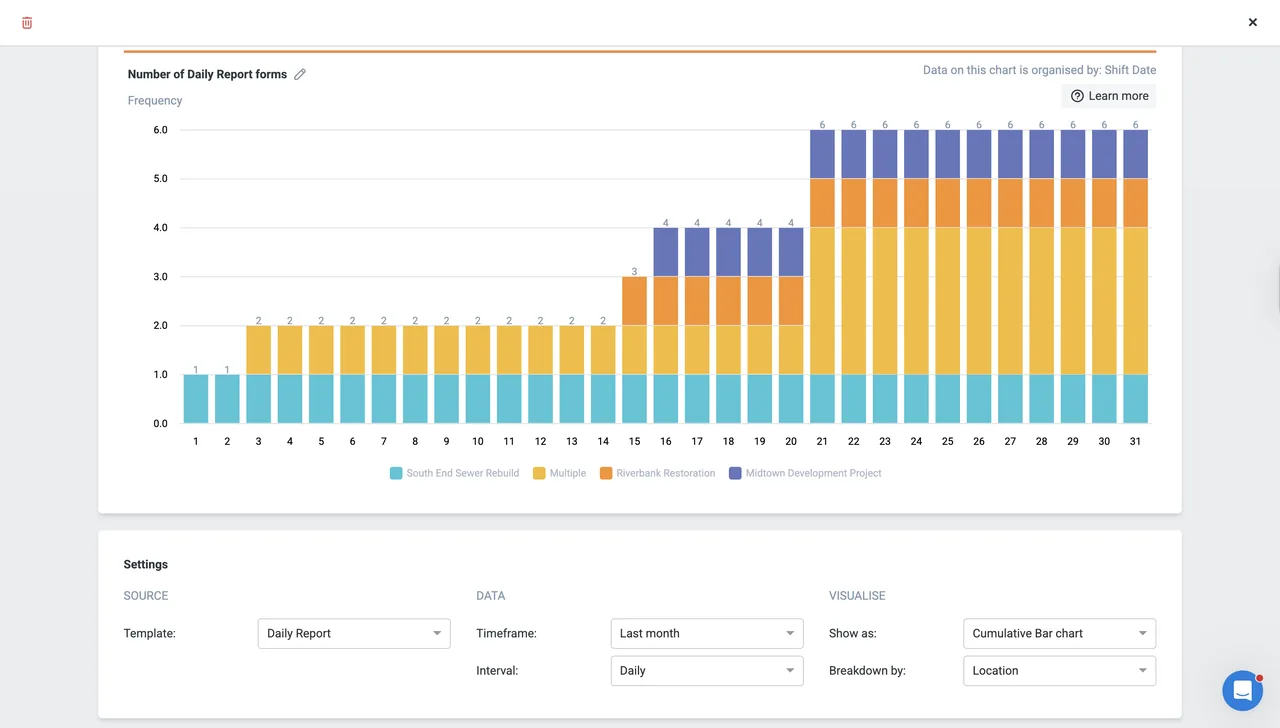Click x-axis label 20
1280x728 pixels.
[x=791, y=441]
